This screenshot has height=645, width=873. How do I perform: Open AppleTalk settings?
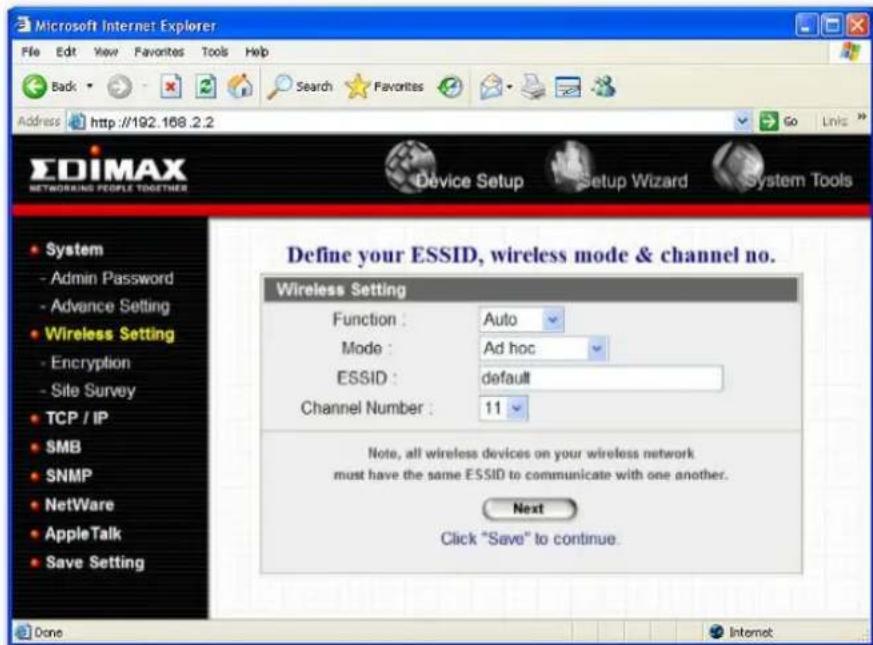(x=83, y=534)
